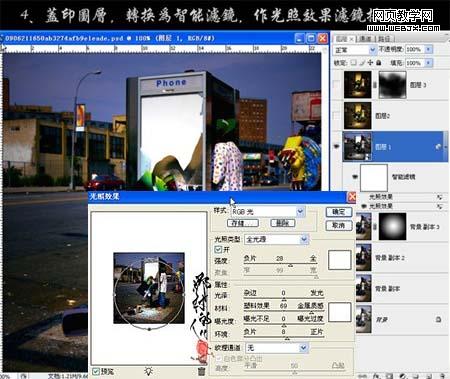Viewport: 450px width, 379px height.
Task: Toggle the 开 (light on) checkbox
Action: (x=218, y=249)
